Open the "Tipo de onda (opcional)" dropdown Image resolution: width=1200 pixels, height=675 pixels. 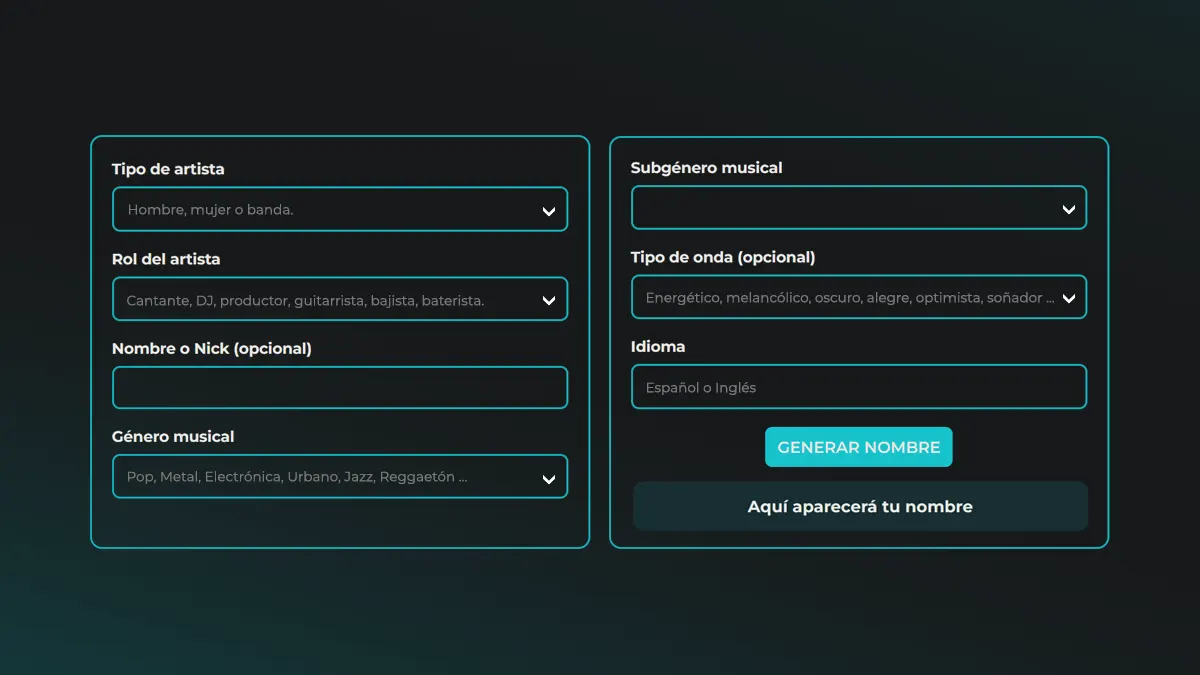click(859, 297)
